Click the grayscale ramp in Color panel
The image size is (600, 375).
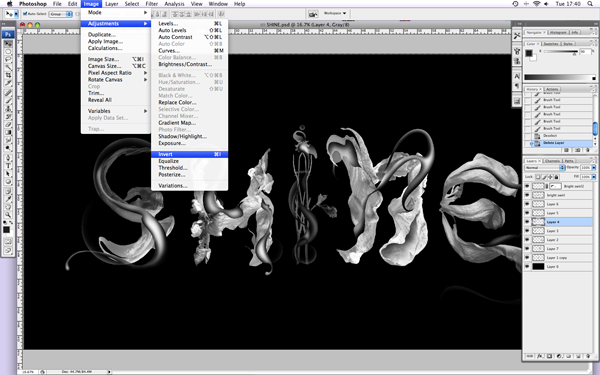coord(560,78)
